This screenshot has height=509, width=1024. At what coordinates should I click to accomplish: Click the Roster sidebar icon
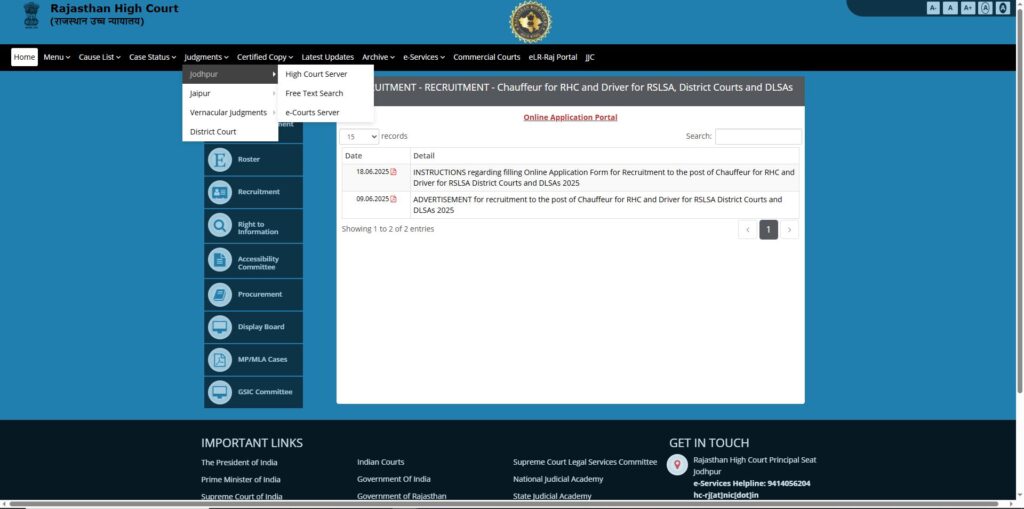coord(220,159)
